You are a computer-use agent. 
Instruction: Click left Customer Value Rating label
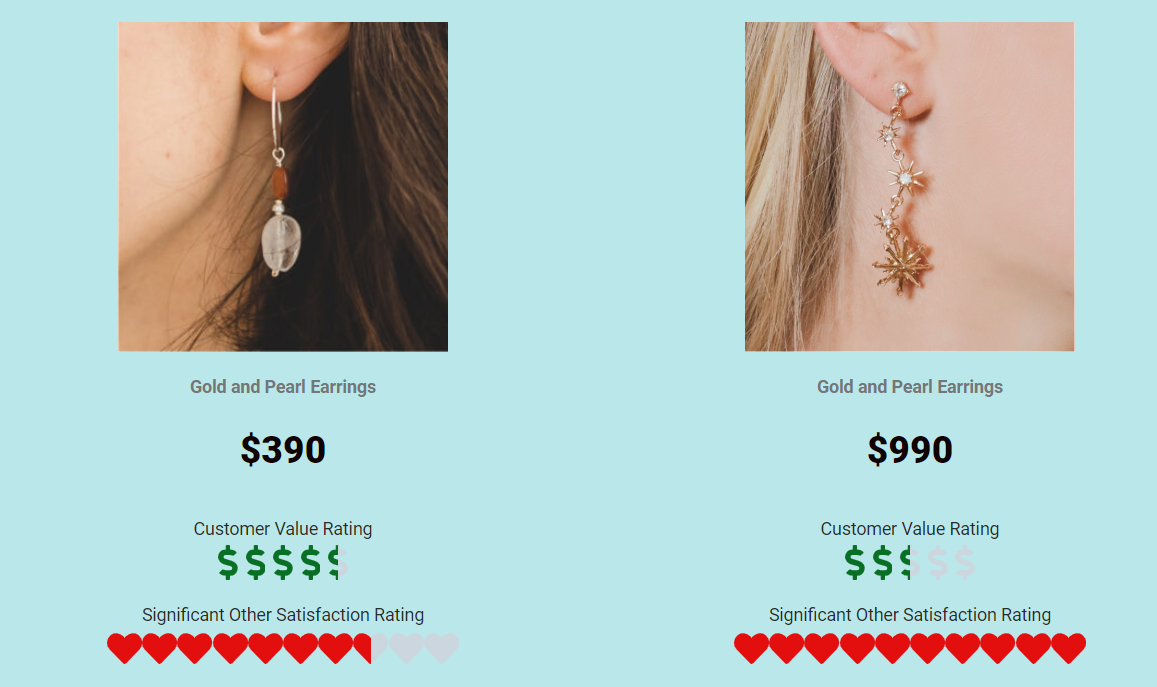point(283,529)
